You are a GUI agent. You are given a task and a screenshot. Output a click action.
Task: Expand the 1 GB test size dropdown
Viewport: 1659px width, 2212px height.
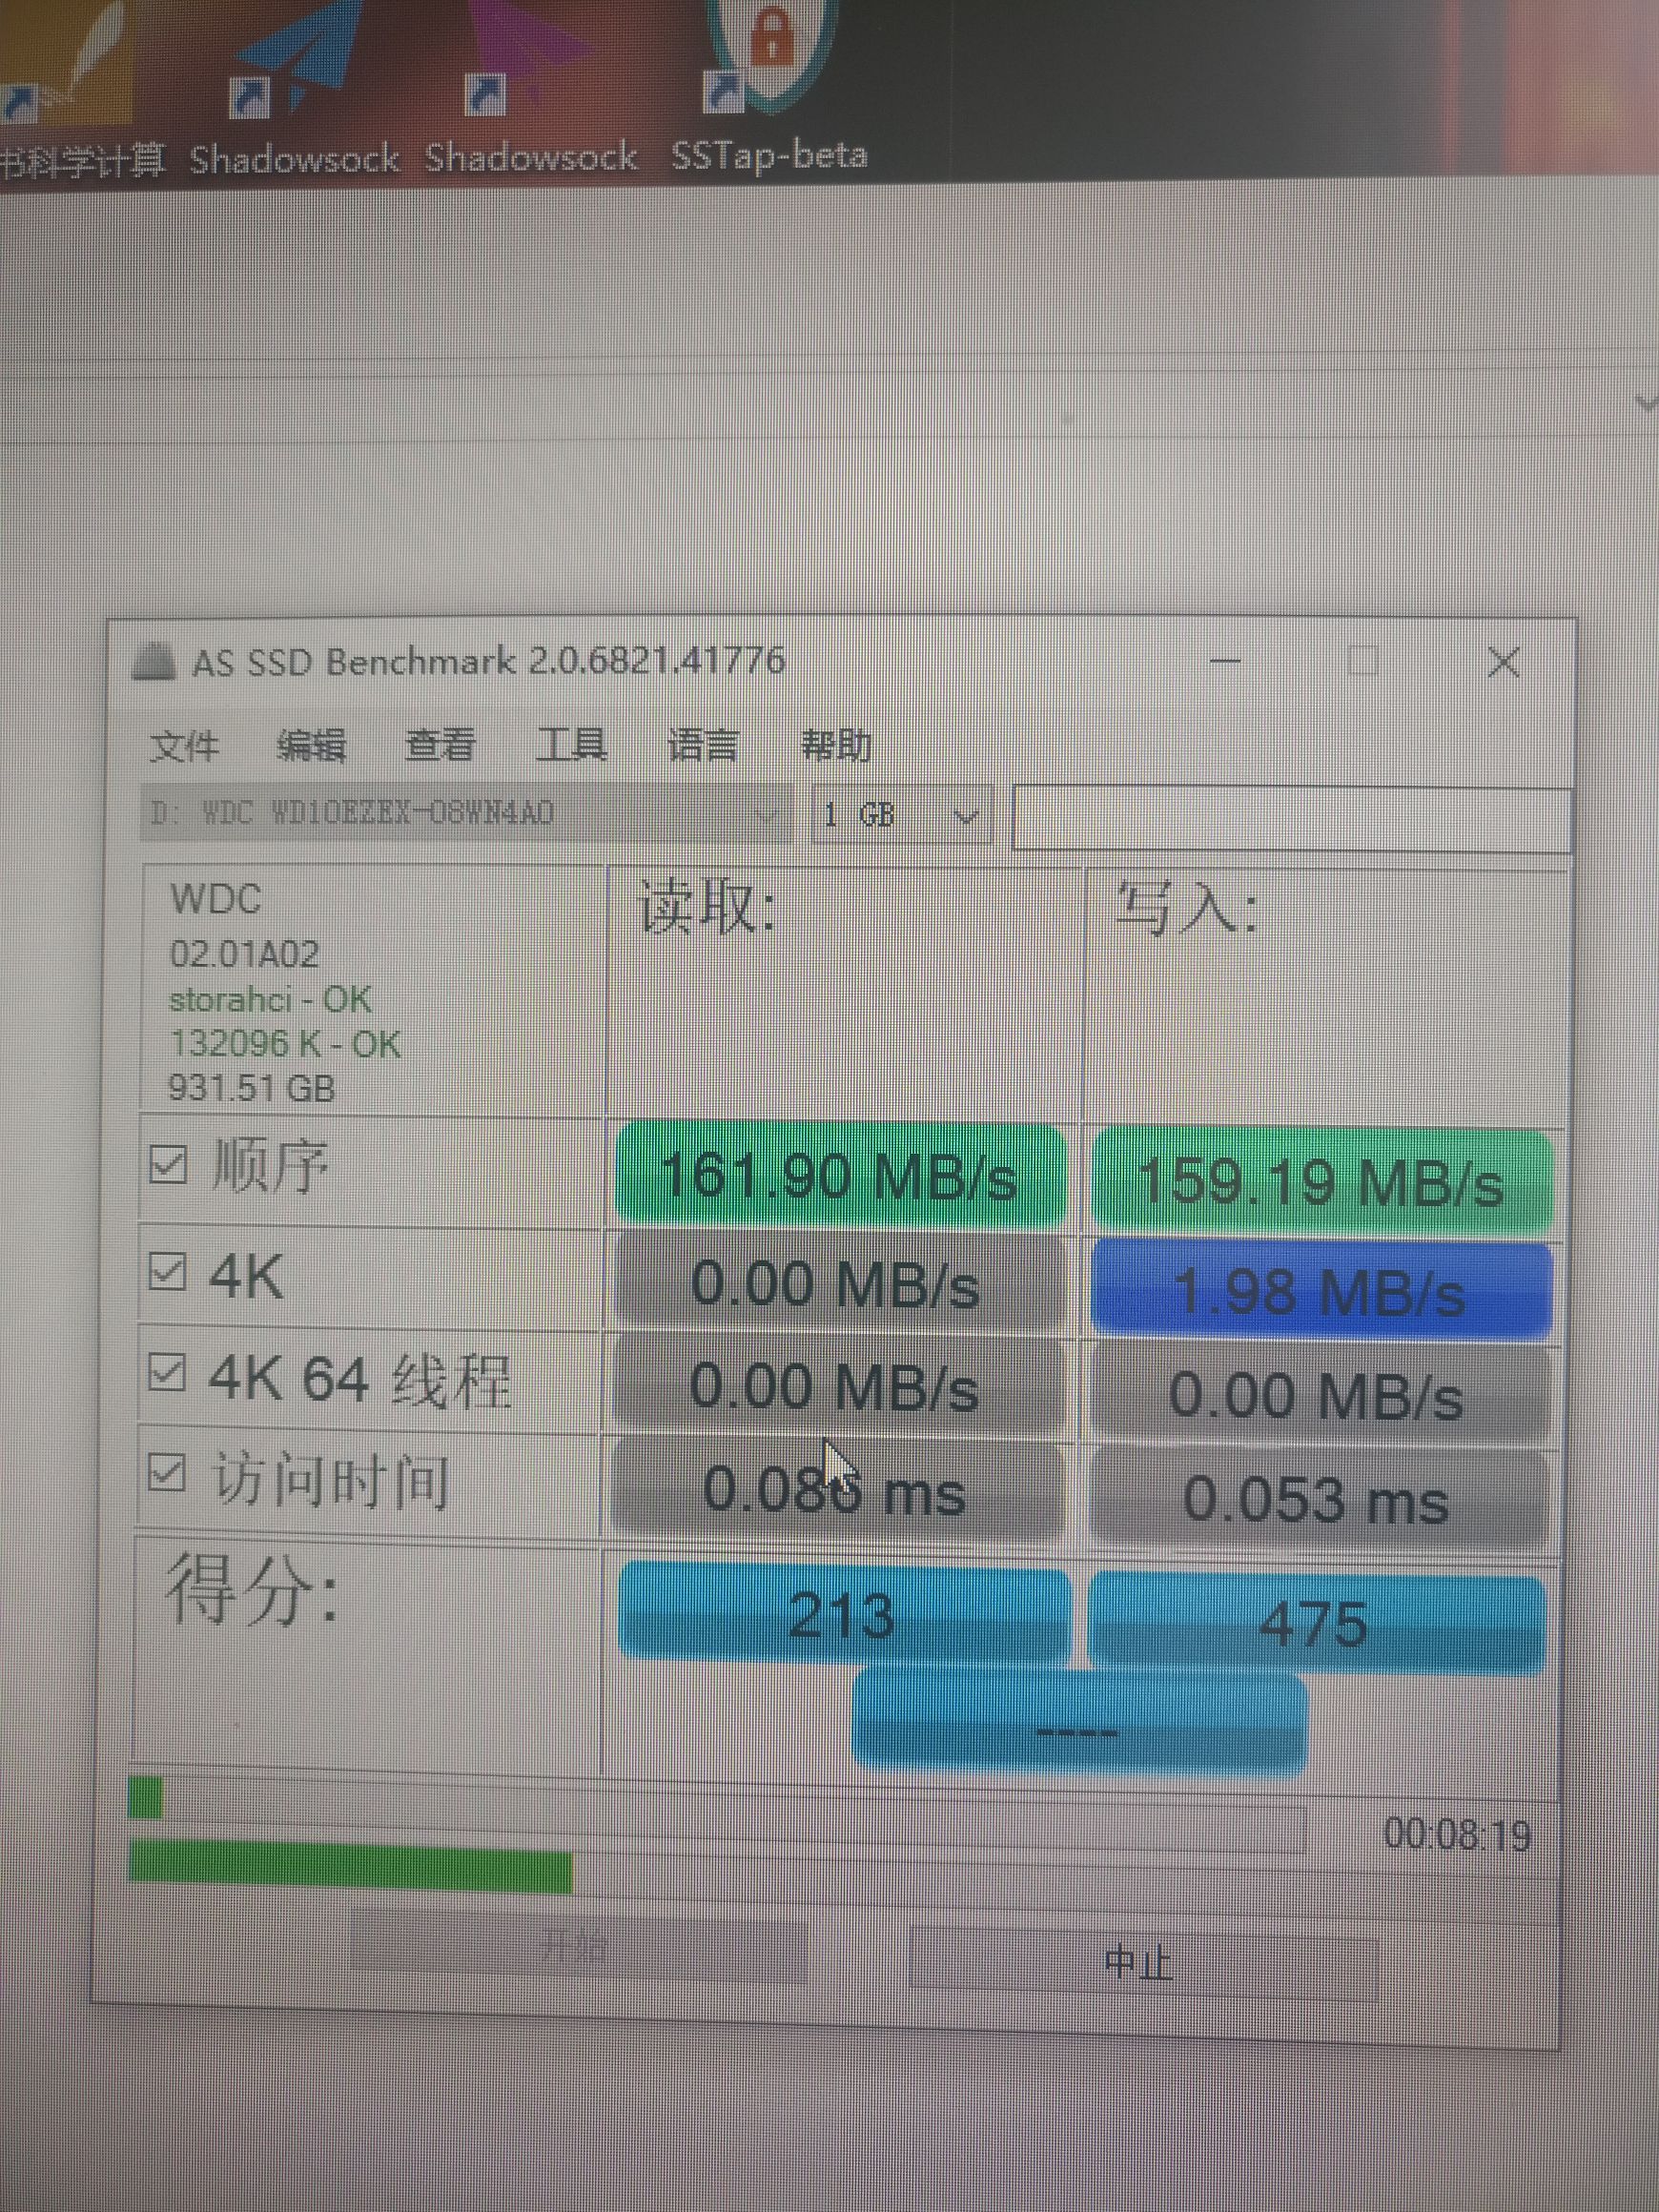(x=966, y=817)
